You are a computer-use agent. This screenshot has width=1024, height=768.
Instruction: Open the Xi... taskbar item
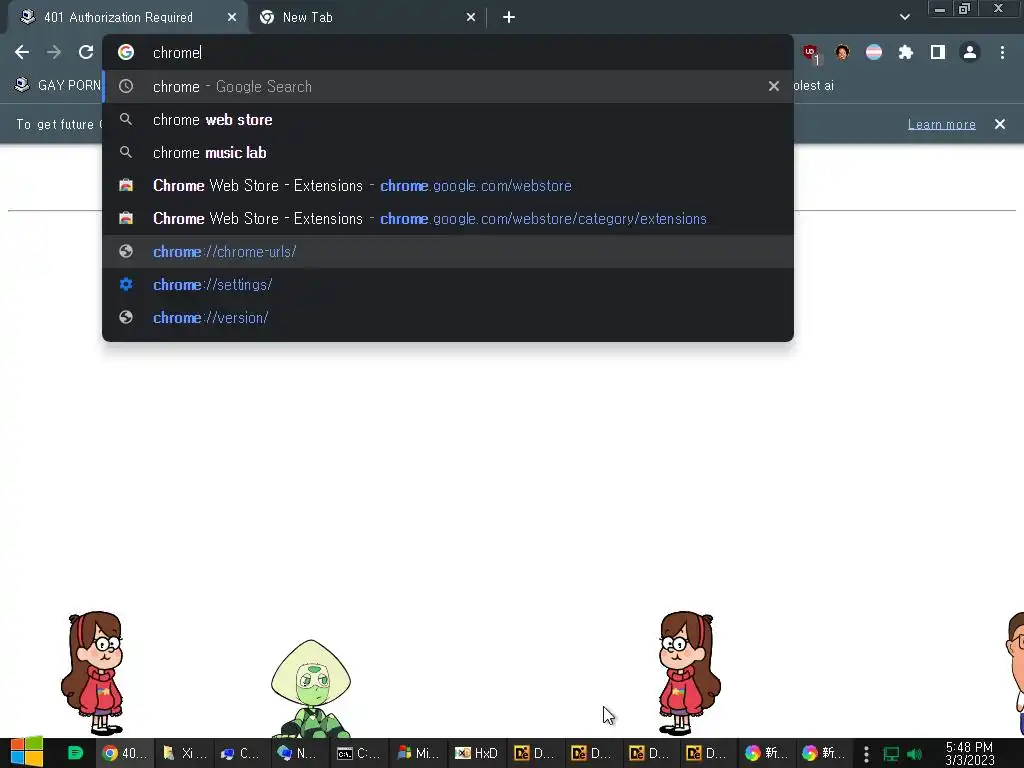pos(184,753)
